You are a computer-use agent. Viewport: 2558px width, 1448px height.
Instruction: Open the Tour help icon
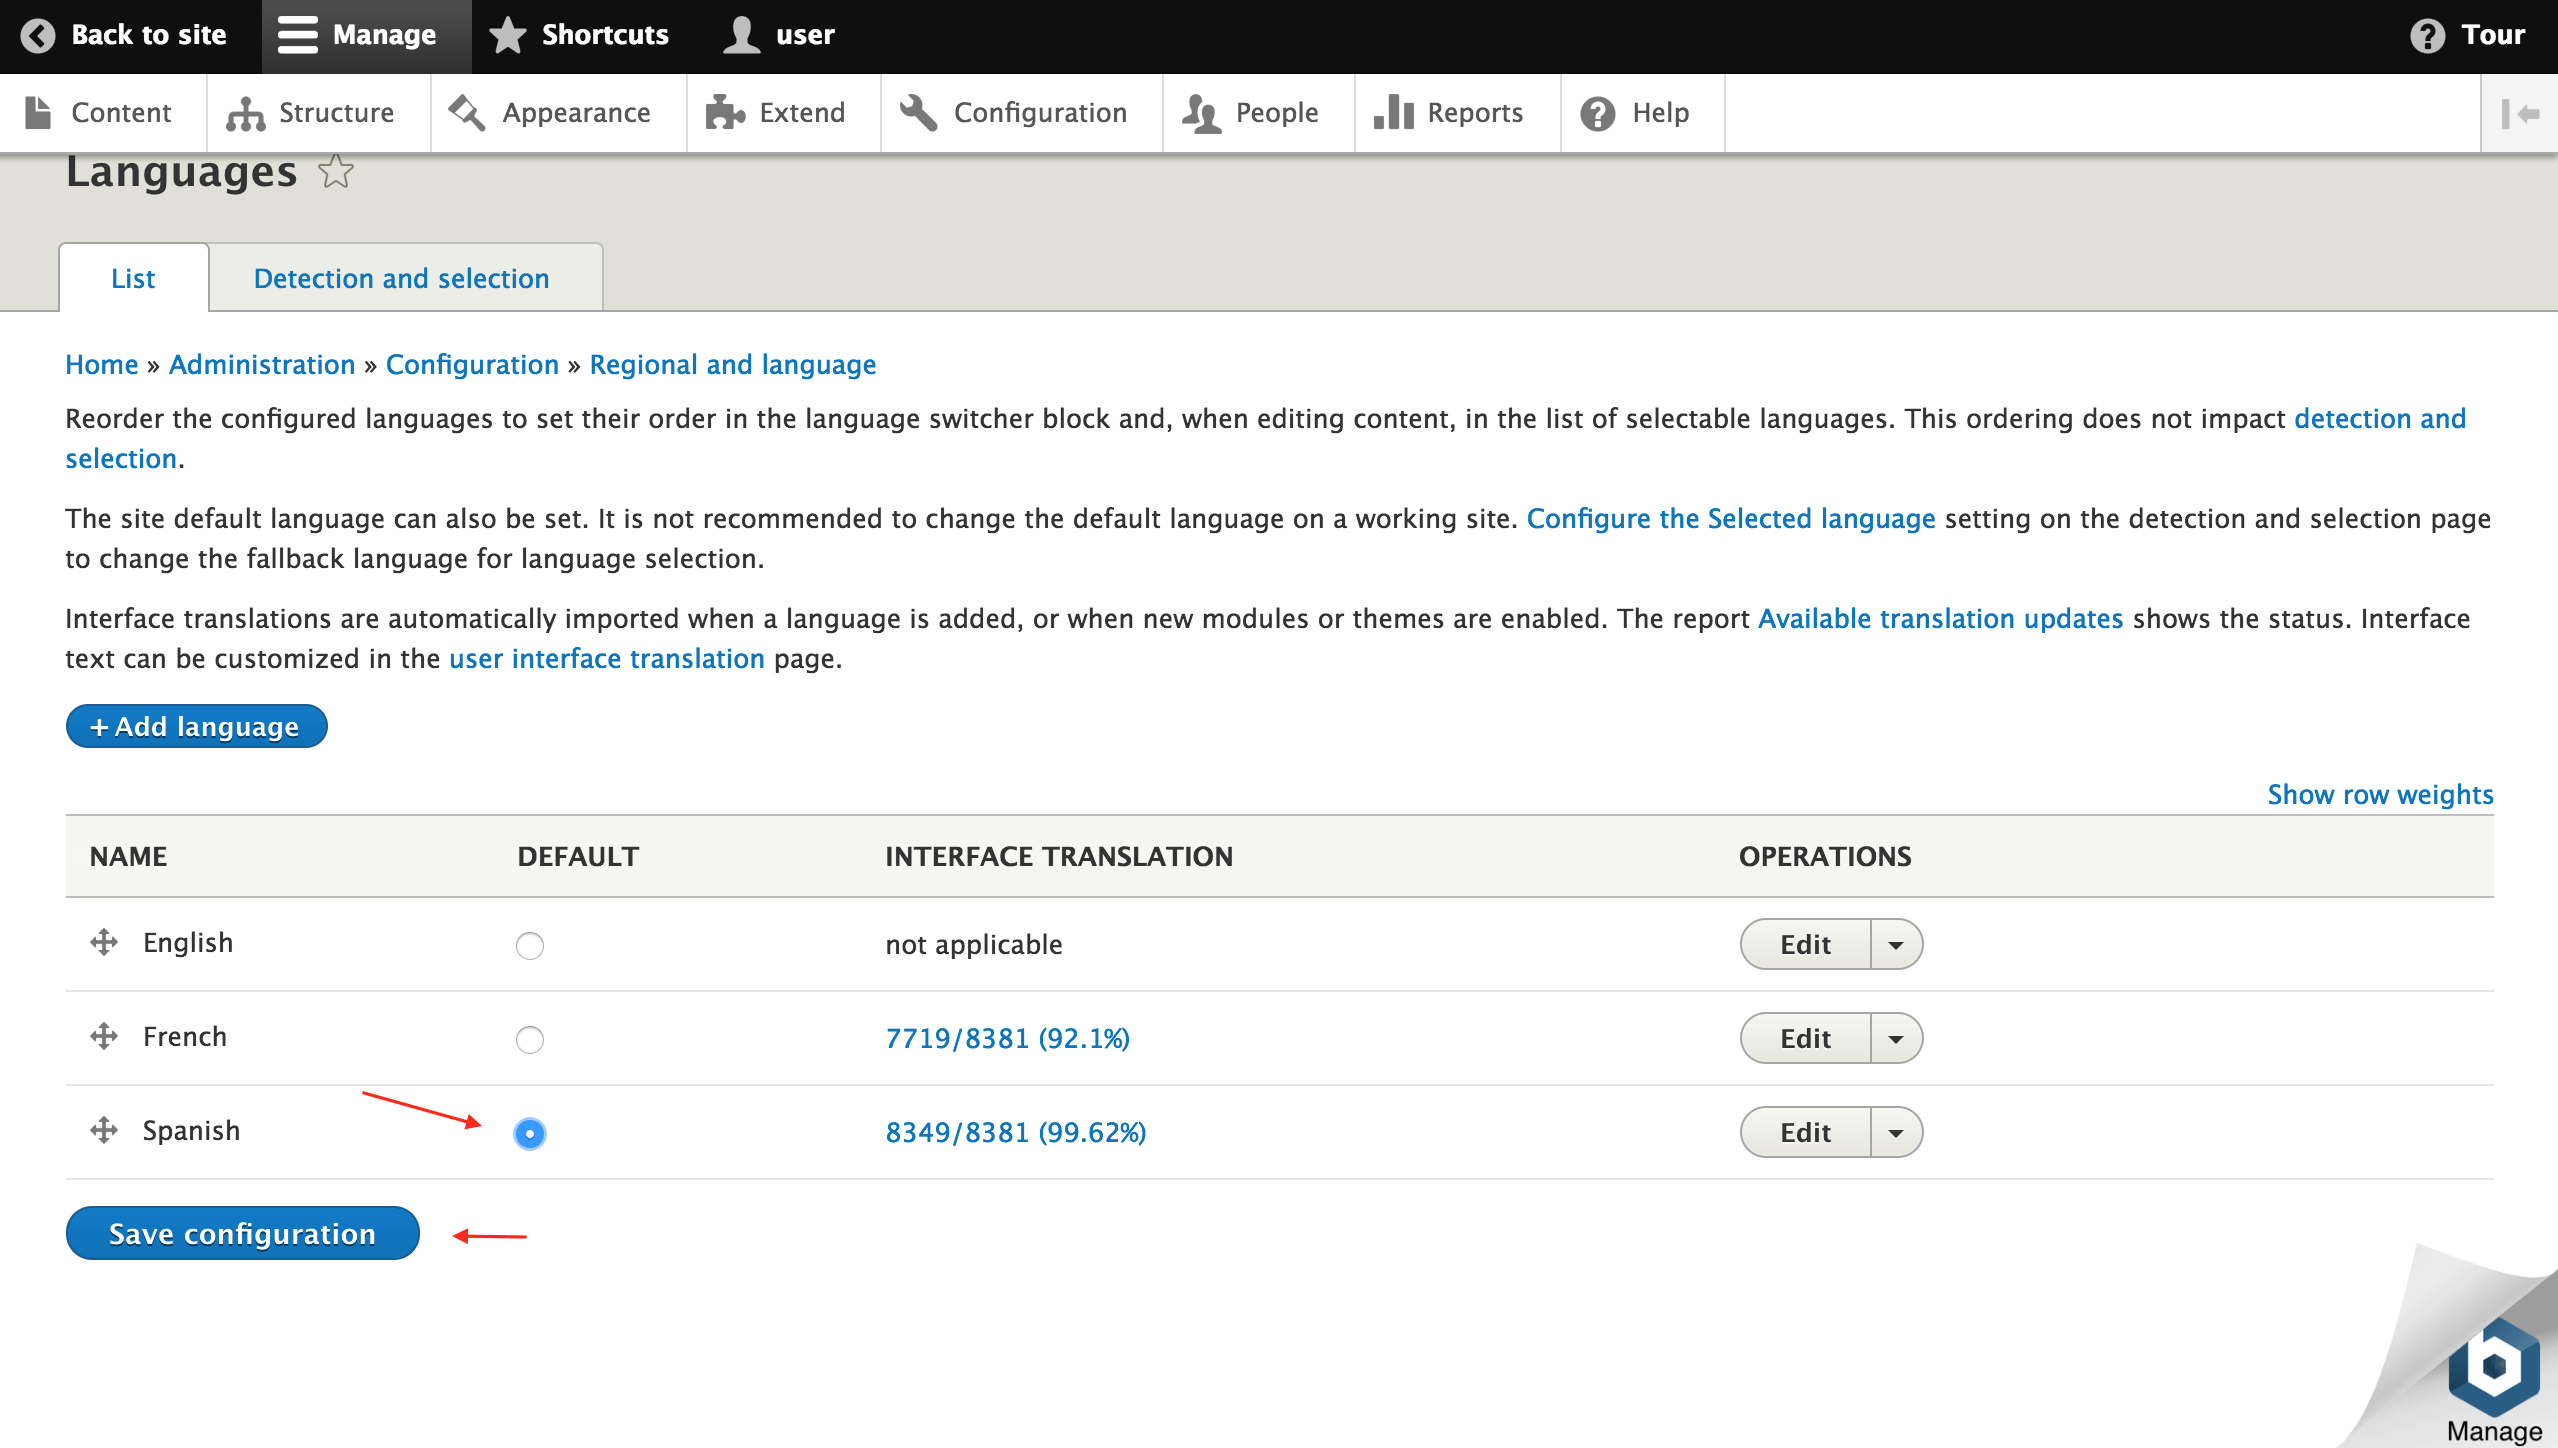(2427, 35)
